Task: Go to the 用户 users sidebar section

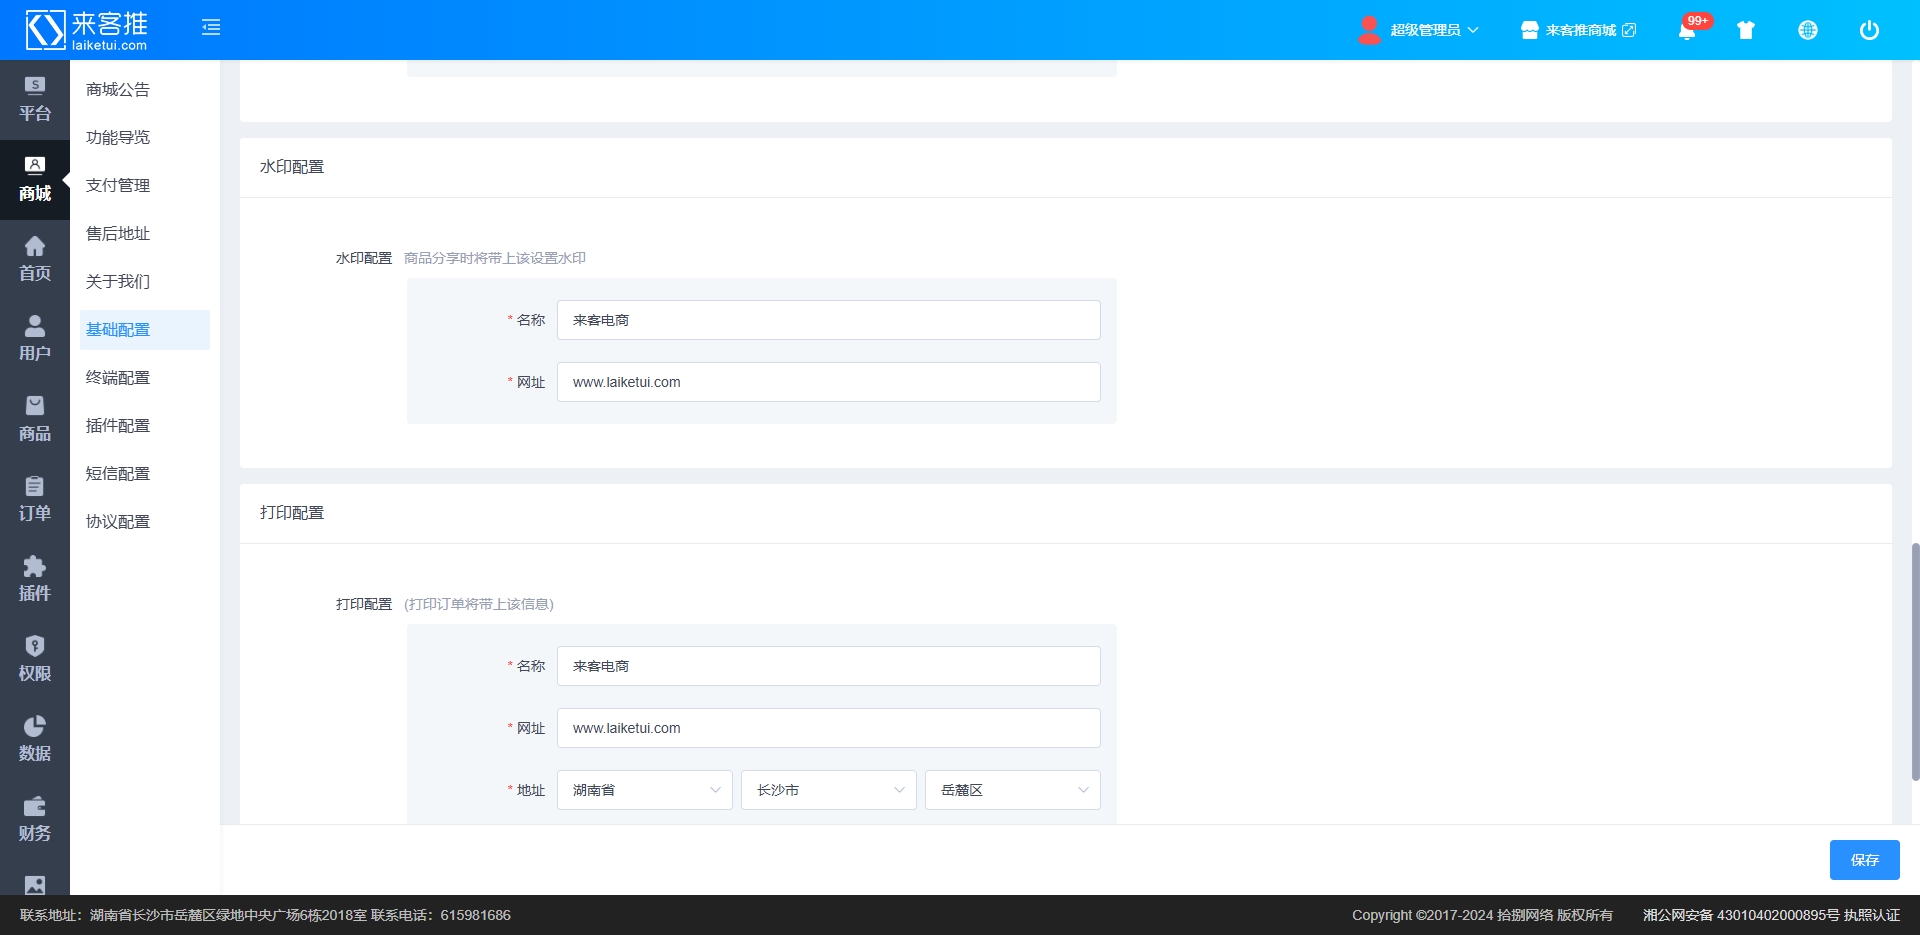Action: (35, 339)
